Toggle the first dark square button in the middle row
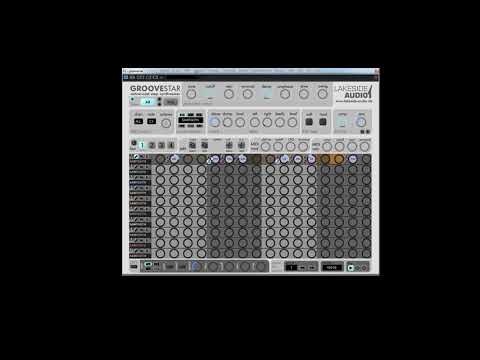Image resolution: width=480 pixels, height=360 pixels. pos(309,122)
